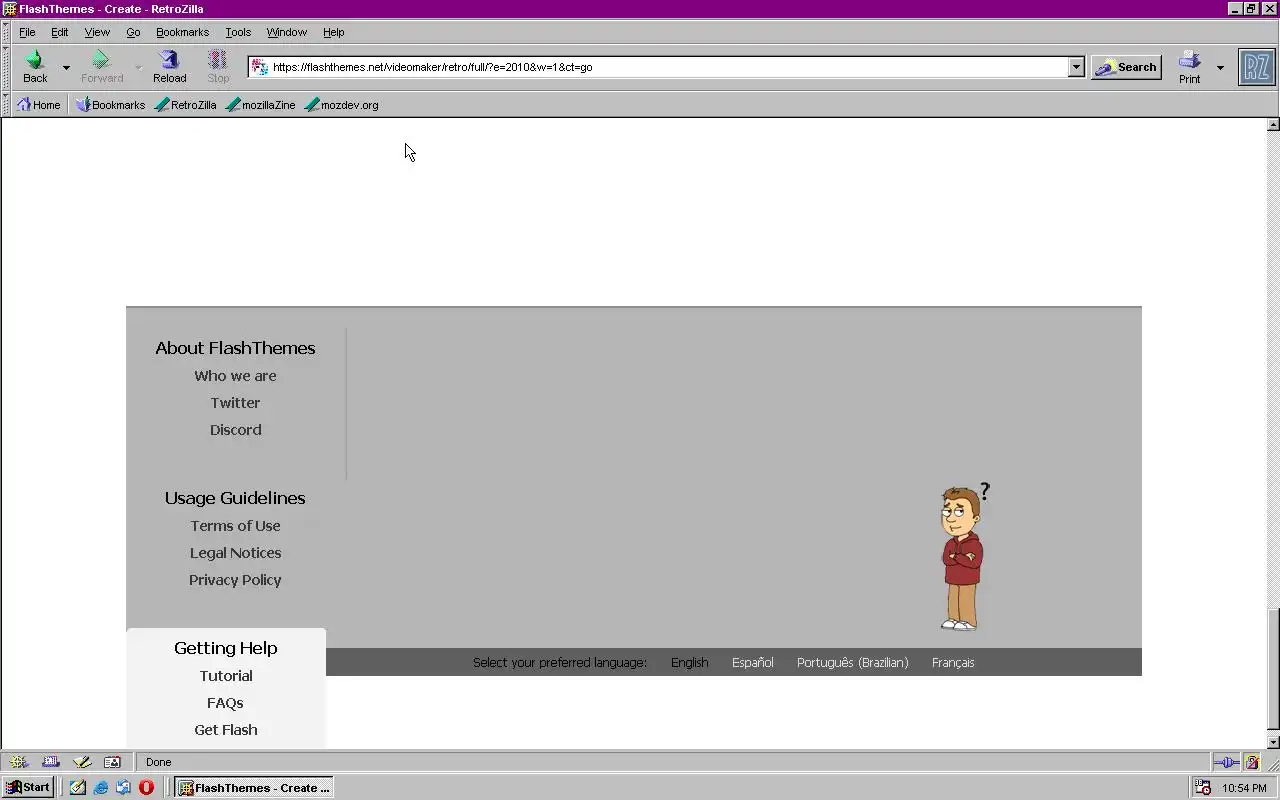Open the Bookmarks menu in the menu bar
The image size is (1280, 800).
click(x=182, y=32)
